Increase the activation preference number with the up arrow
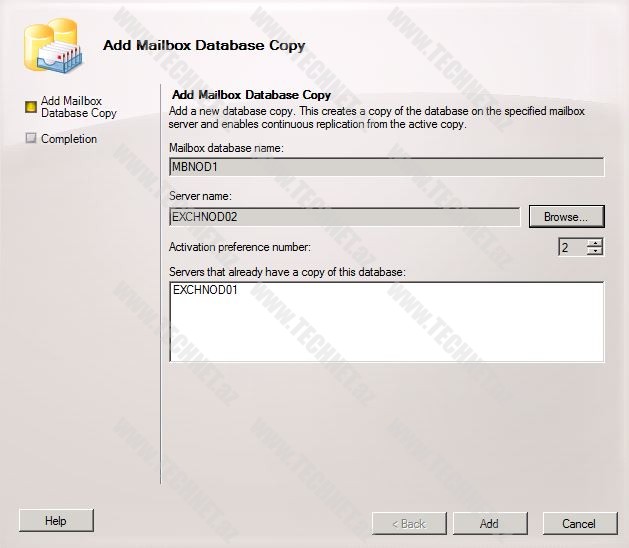The image size is (629, 548). (x=595, y=242)
